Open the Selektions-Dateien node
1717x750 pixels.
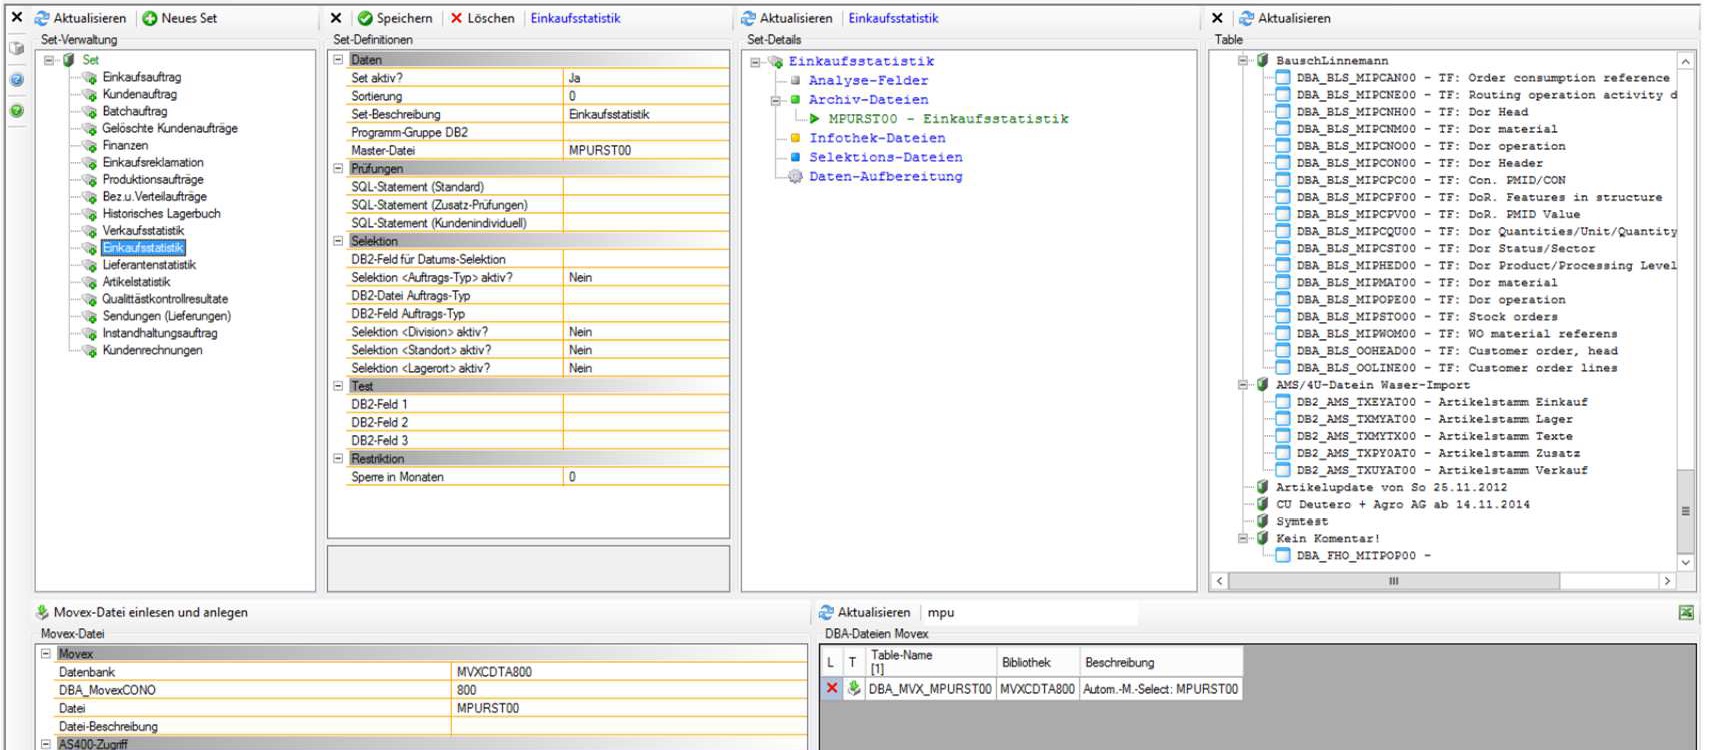(x=886, y=157)
